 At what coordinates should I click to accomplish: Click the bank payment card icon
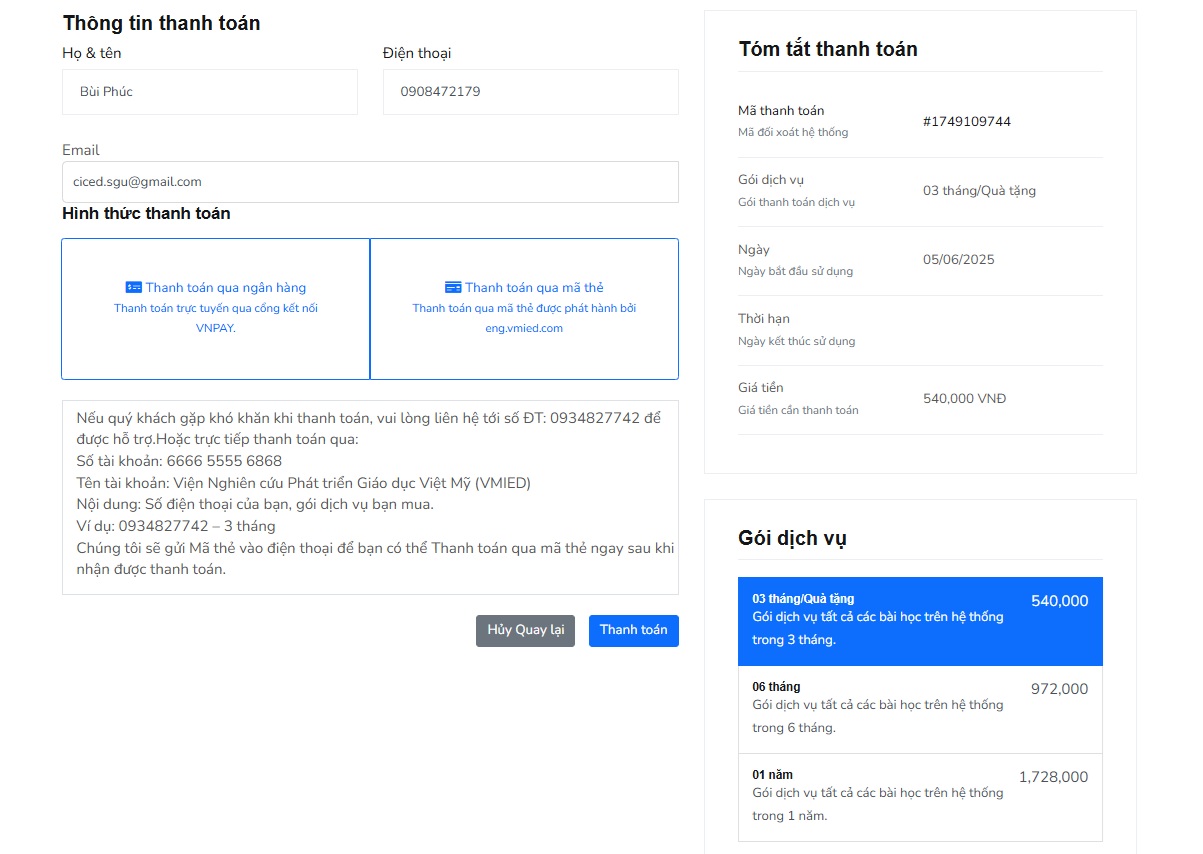tap(133, 287)
